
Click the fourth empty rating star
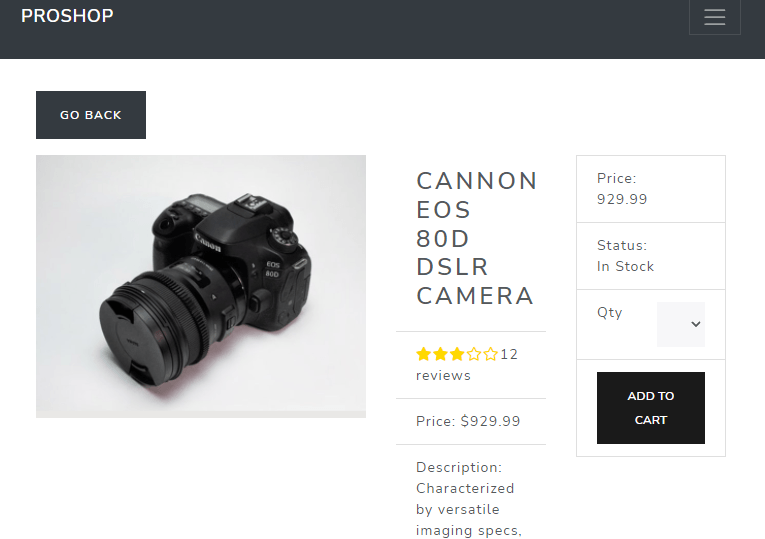474,354
